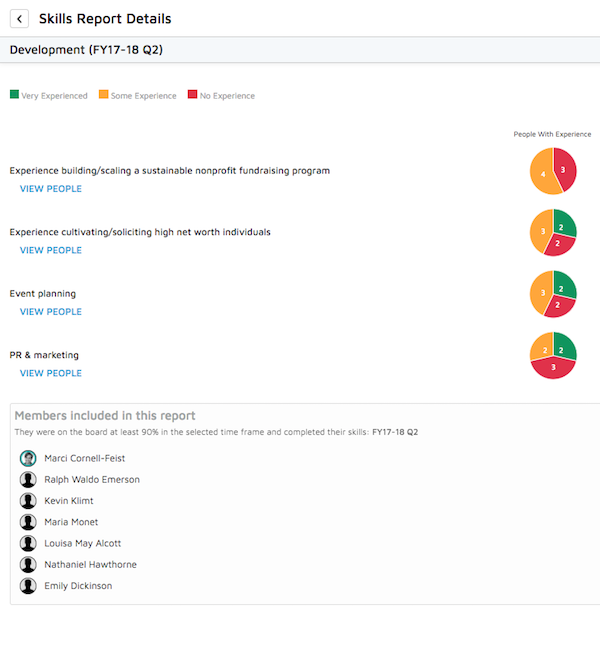The height and width of the screenshot is (649, 600).
Task: Toggle the green Very Experienced legend swatch
Action: tap(14, 94)
